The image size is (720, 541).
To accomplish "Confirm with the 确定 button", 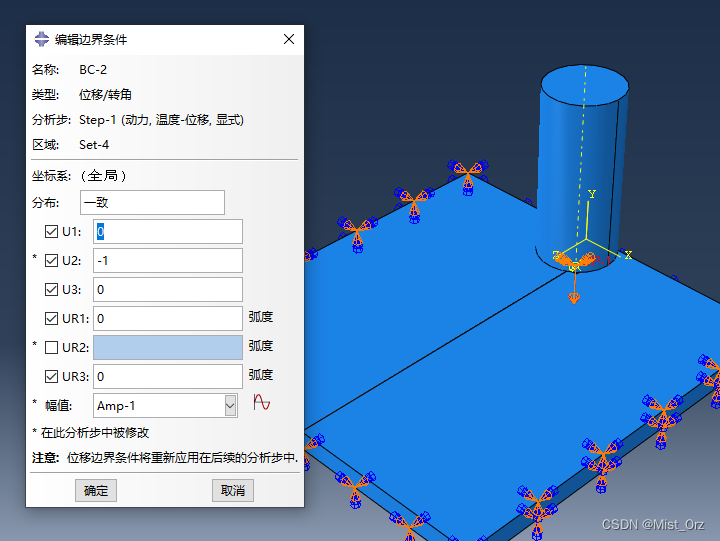I will click(x=96, y=490).
